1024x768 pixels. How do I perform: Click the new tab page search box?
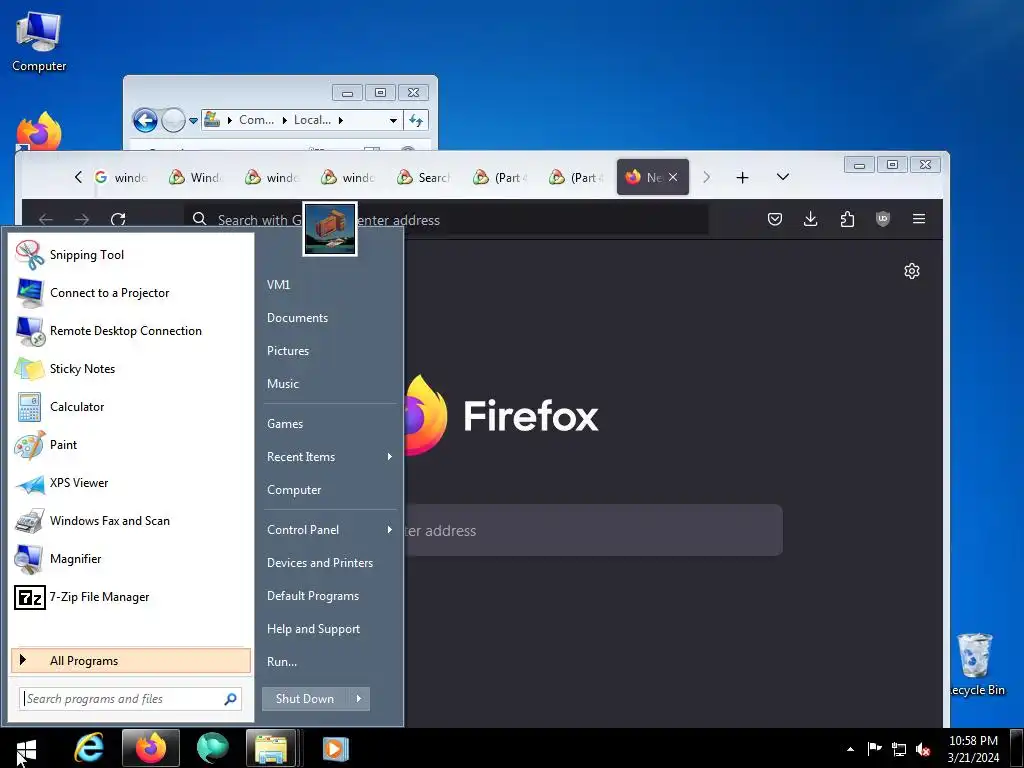pos(593,530)
